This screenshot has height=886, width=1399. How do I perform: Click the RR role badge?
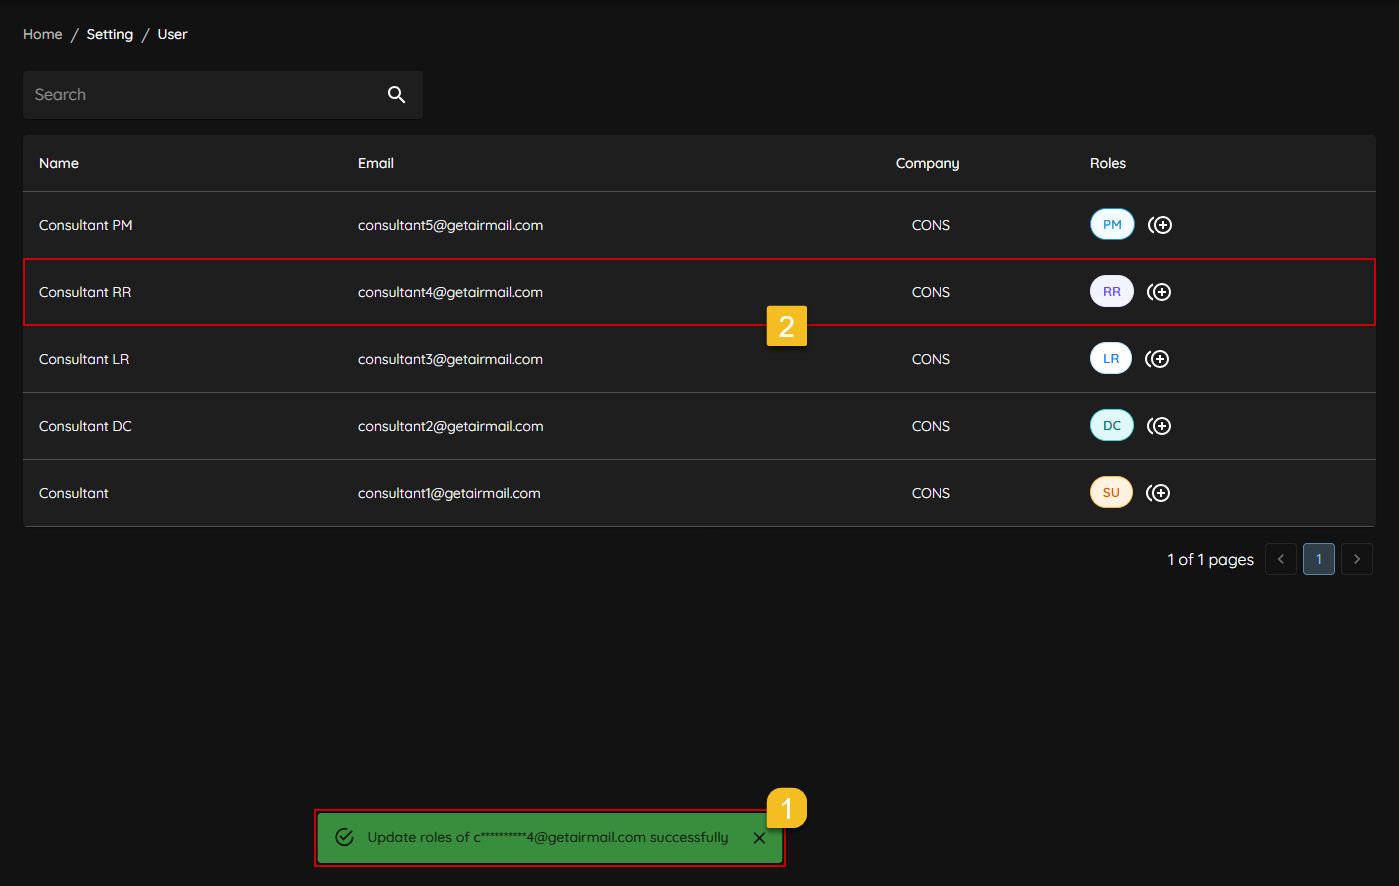click(x=1111, y=292)
